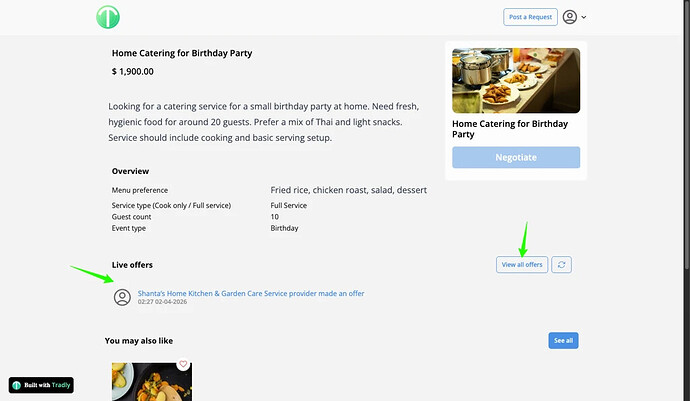Click the Tradly icon in bottom badge
This screenshot has width=690, height=401.
click(17, 385)
